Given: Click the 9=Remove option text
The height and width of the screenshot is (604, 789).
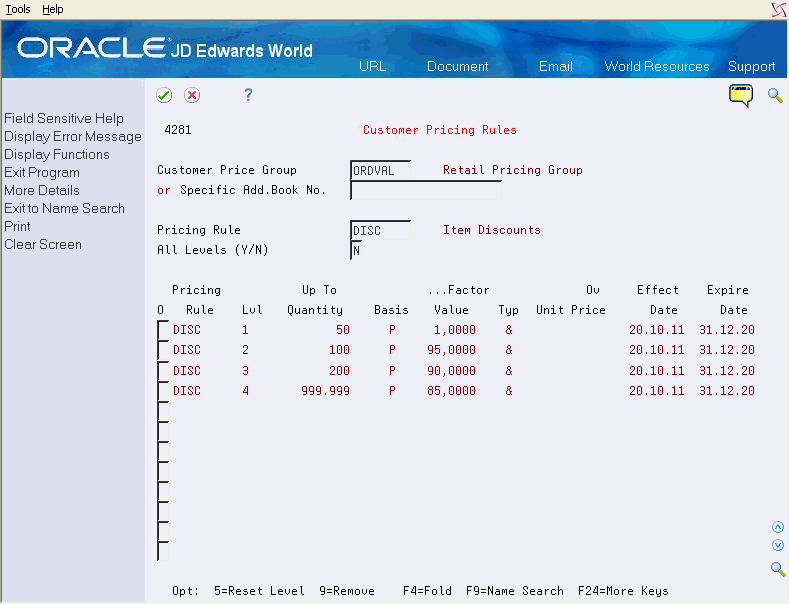Looking at the screenshot, I should click(x=347, y=591).
